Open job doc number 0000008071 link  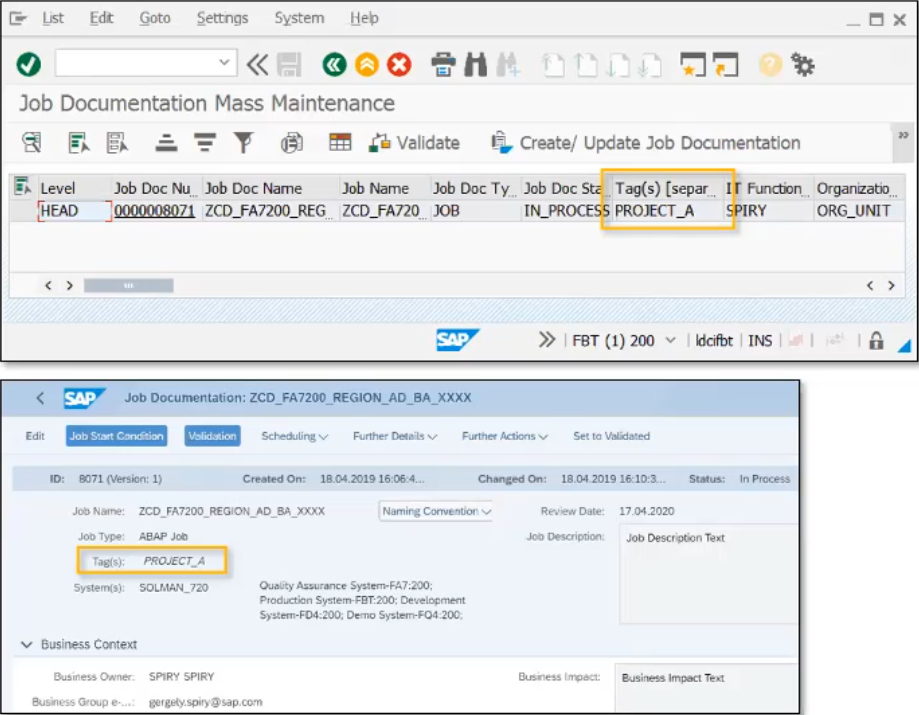(154, 211)
